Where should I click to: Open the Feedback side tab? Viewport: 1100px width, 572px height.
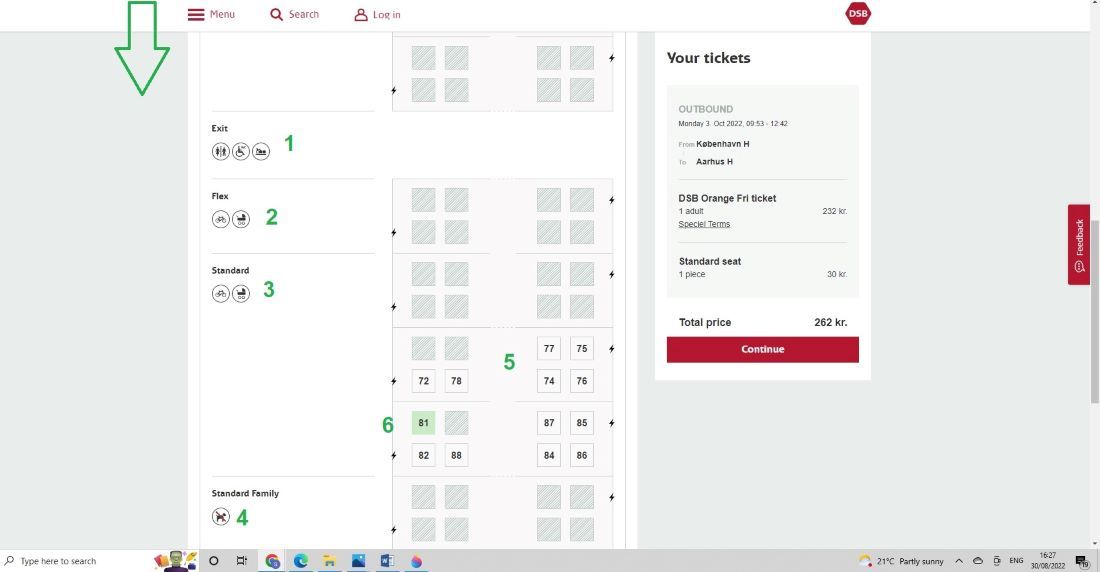point(1078,244)
